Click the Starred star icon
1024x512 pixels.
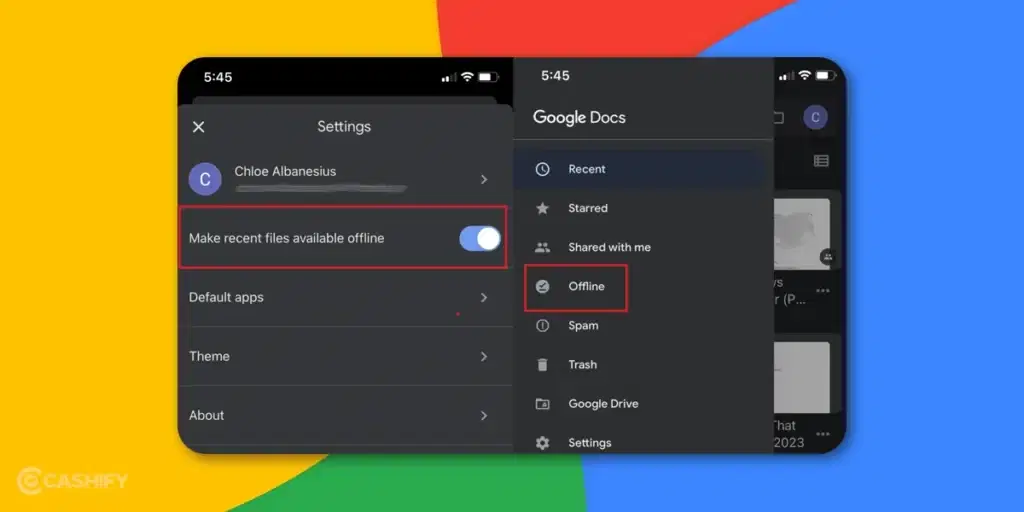(x=543, y=208)
